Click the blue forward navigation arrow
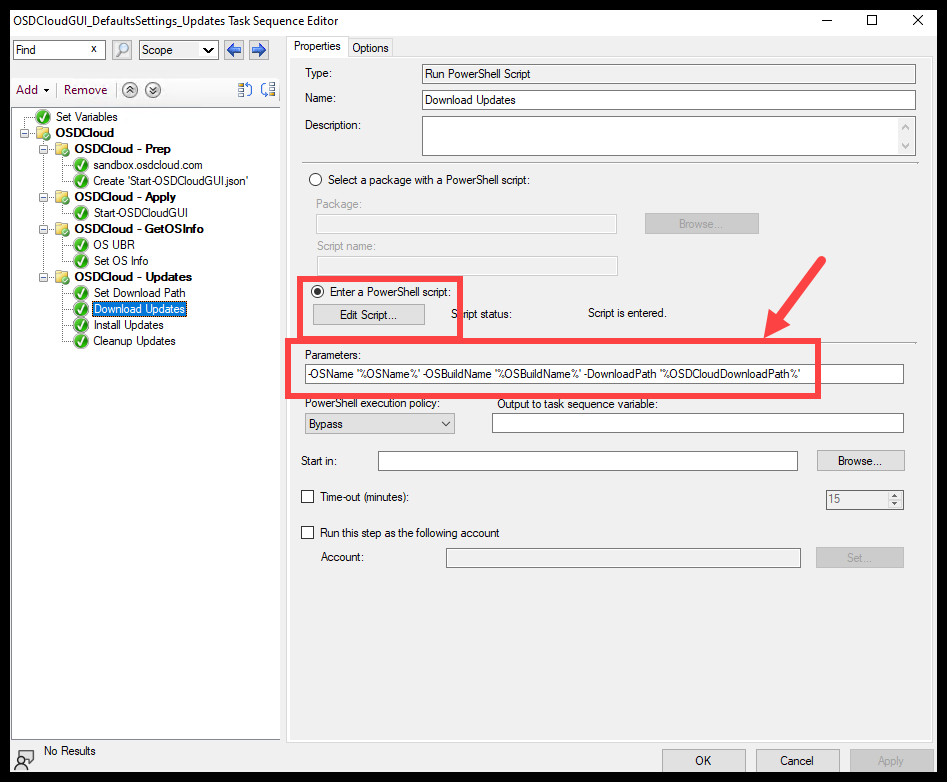This screenshot has width=947, height=782. pos(258,49)
